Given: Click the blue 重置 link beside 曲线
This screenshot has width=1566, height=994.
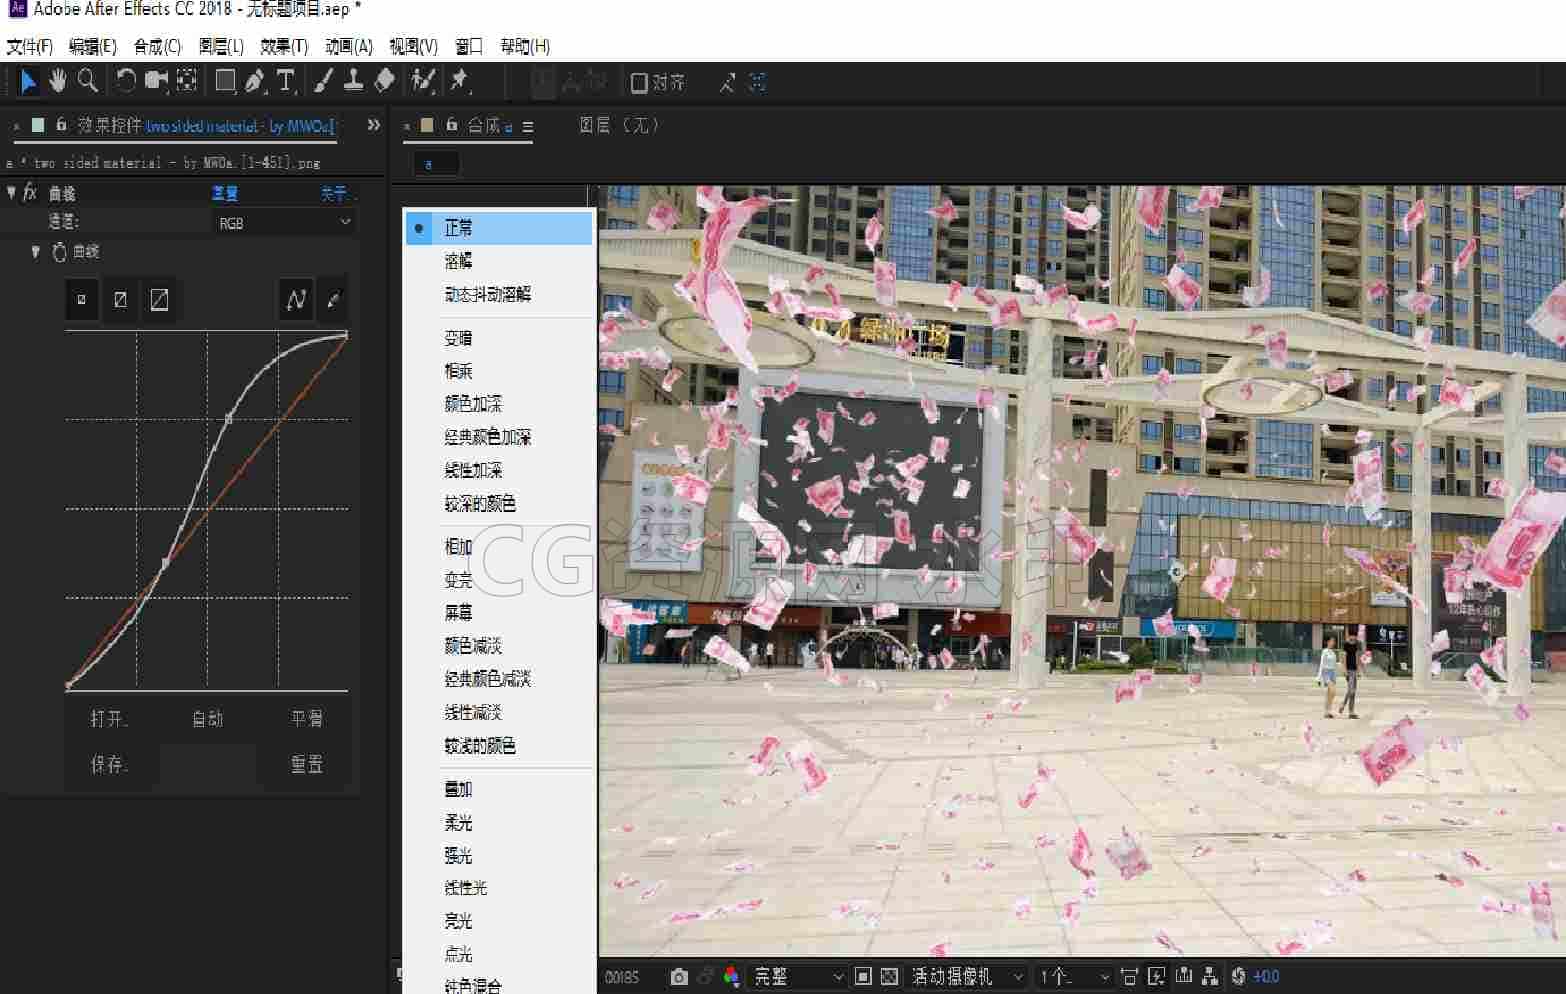Looking at the screenshot, I should click(x=225, y=193).
